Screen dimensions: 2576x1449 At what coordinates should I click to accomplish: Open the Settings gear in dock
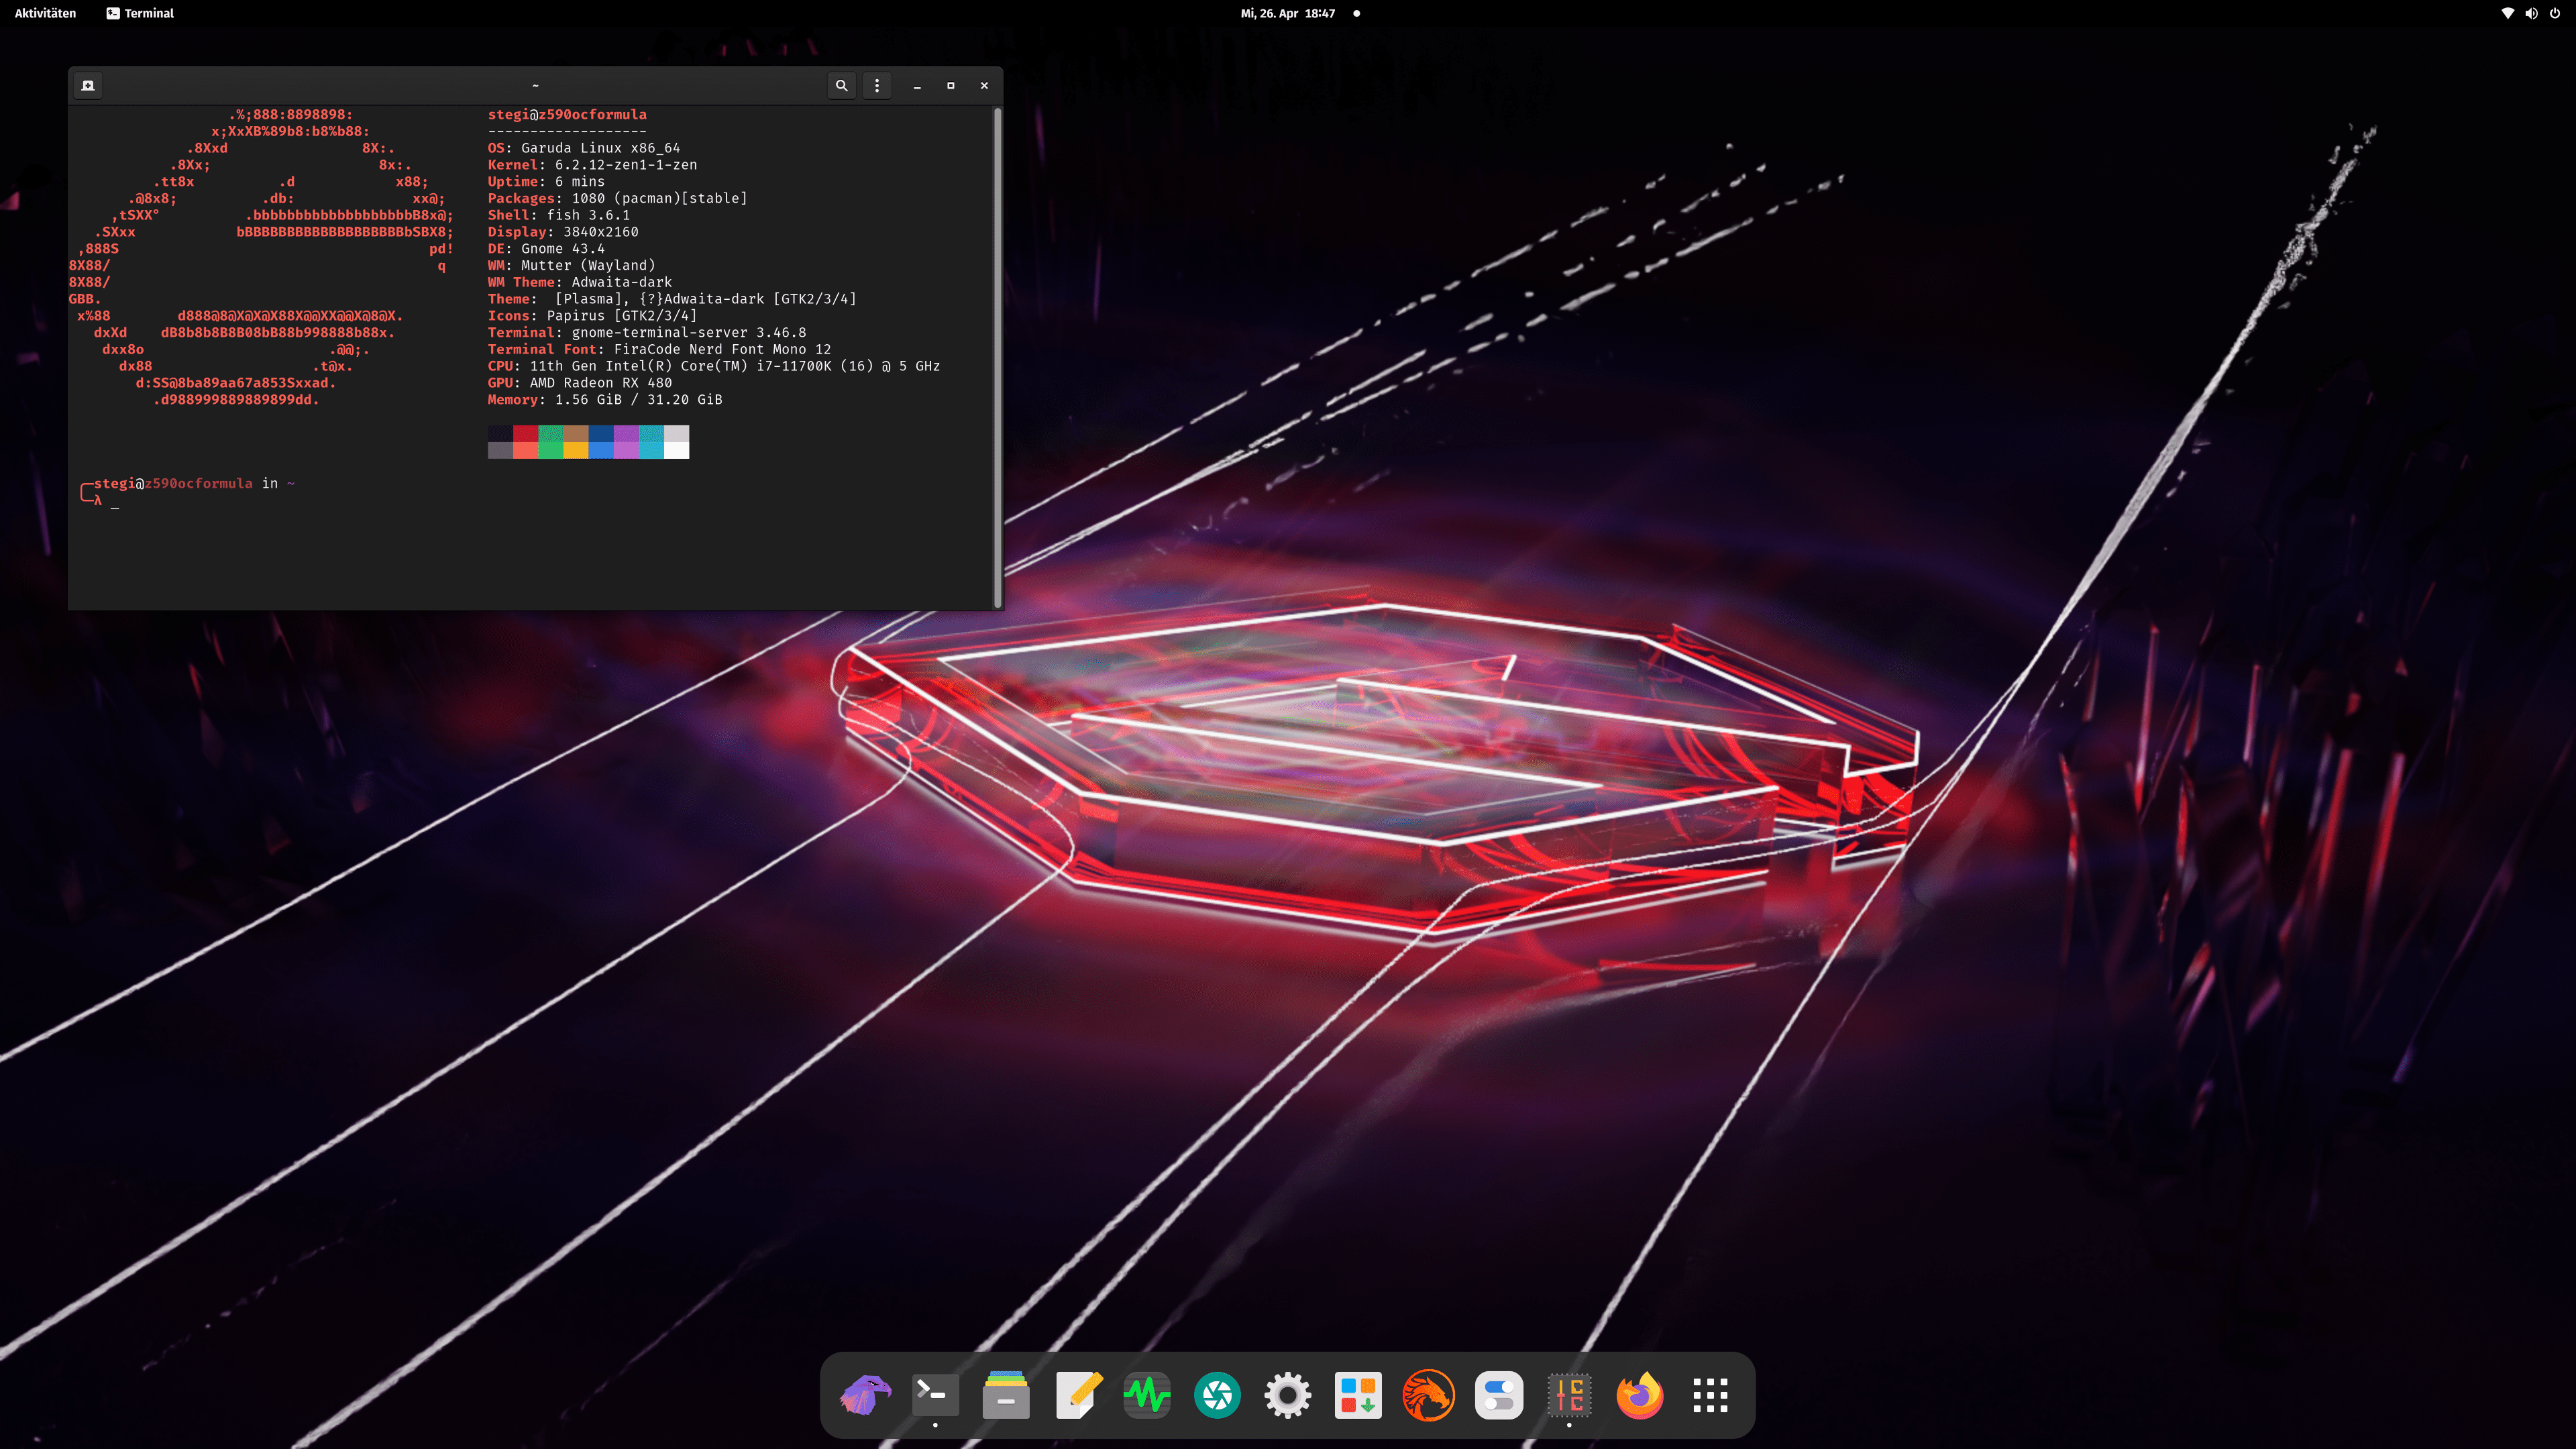coord(1287,1395)
